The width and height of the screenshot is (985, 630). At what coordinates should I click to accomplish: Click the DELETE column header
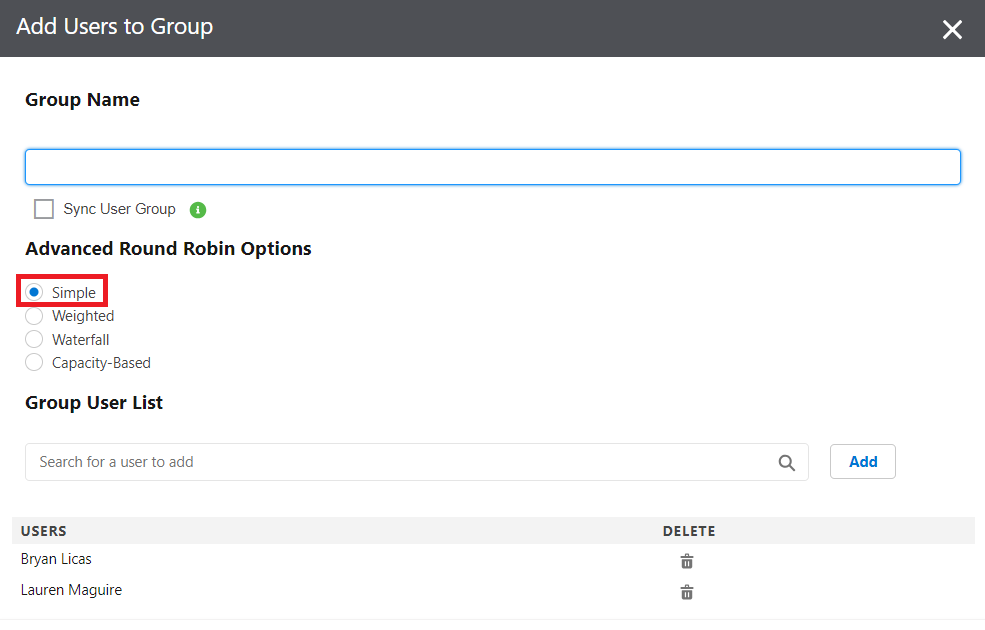[689, 531]
